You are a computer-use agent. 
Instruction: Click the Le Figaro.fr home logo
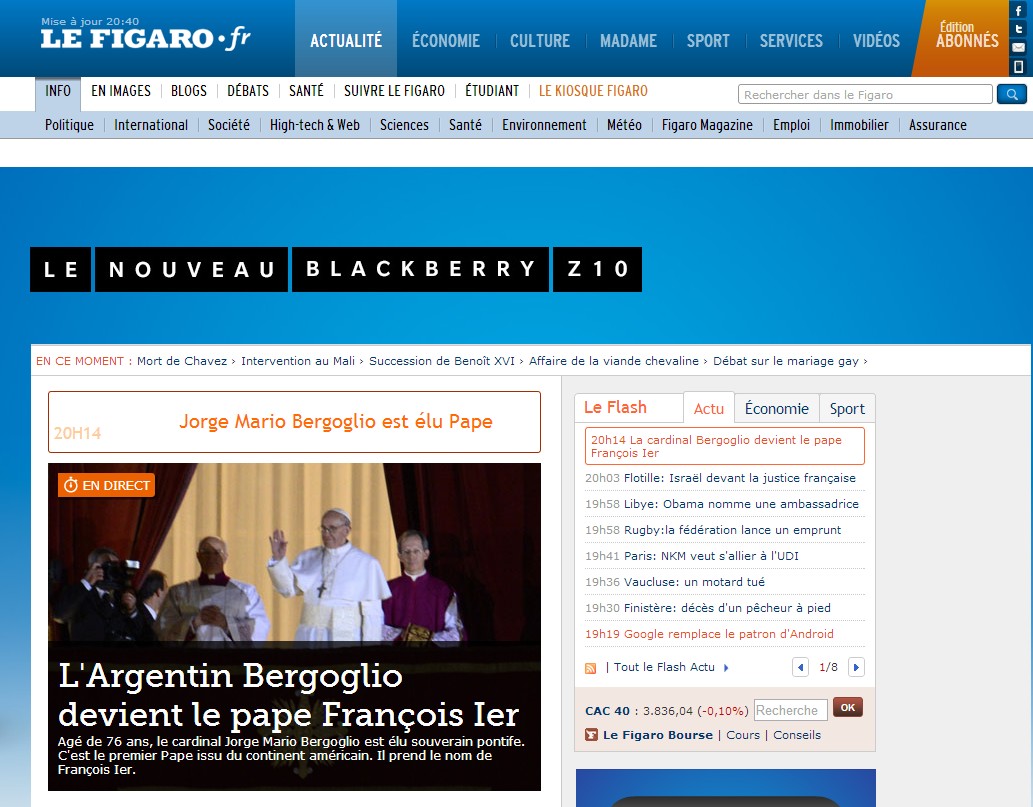tap(145, 39)
